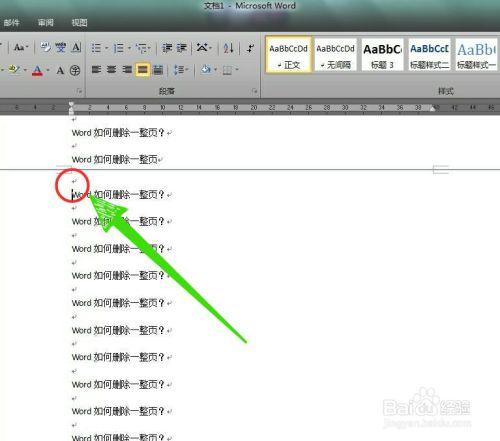
Task: Expand the bullet list dropdown arrow
Action: [x=107, y=48]
